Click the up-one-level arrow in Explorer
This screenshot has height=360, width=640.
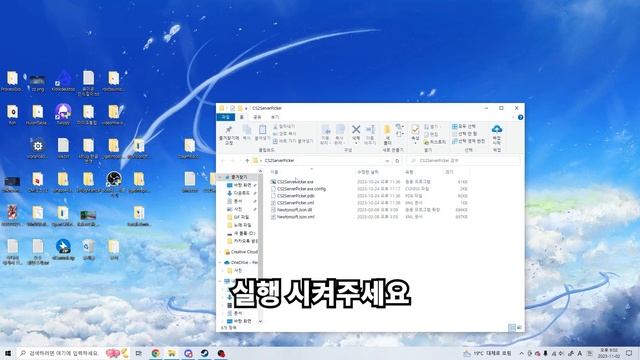pos(247,161)
